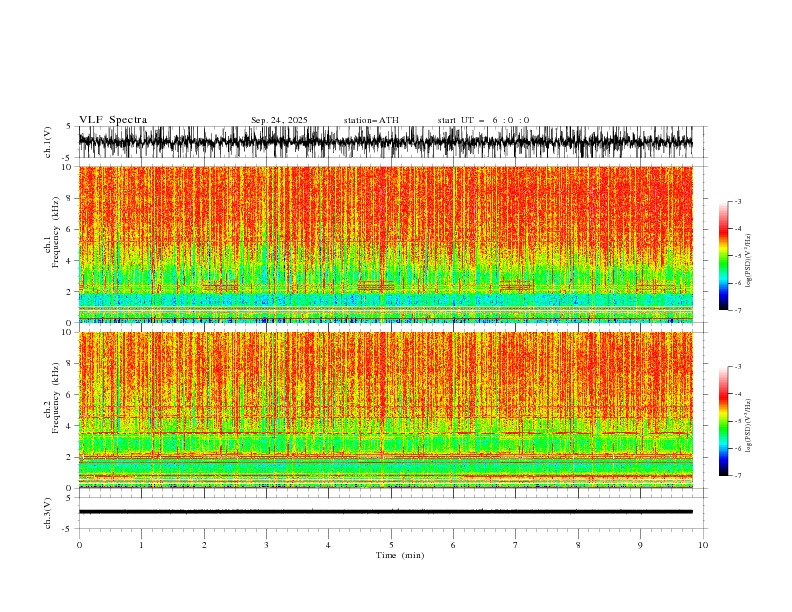Click the 'ch.3(V)' waveform axis label

tap(48, 513)
